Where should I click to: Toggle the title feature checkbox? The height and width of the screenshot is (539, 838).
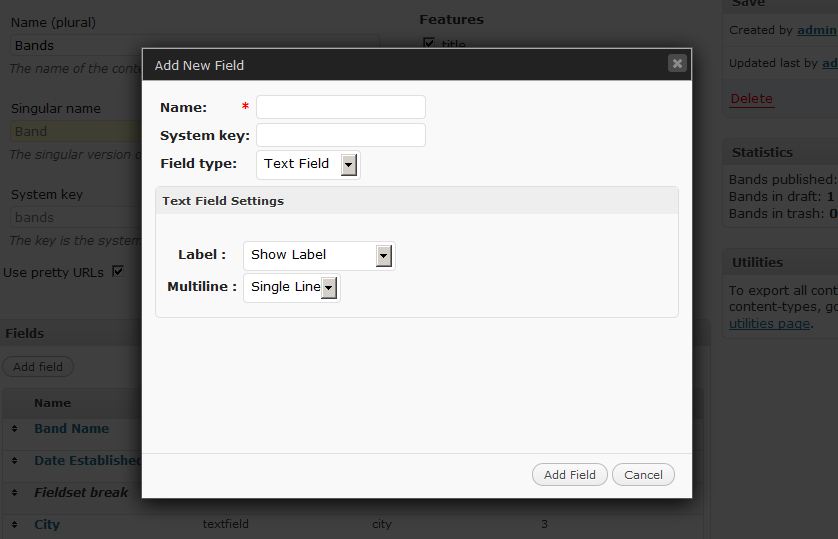pos(429,42)
